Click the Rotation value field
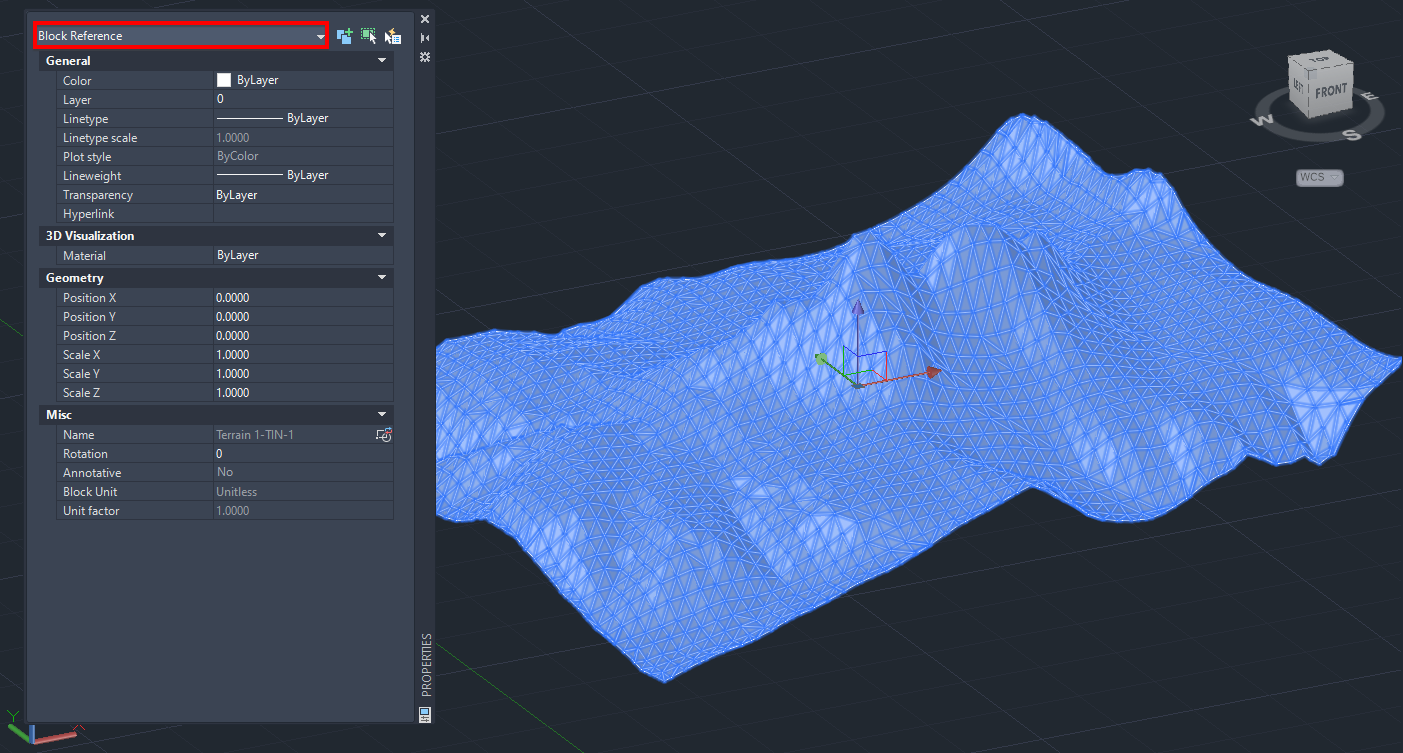Image resolution: width=1403 pixels, height=753 pixels. coord(303,454)
